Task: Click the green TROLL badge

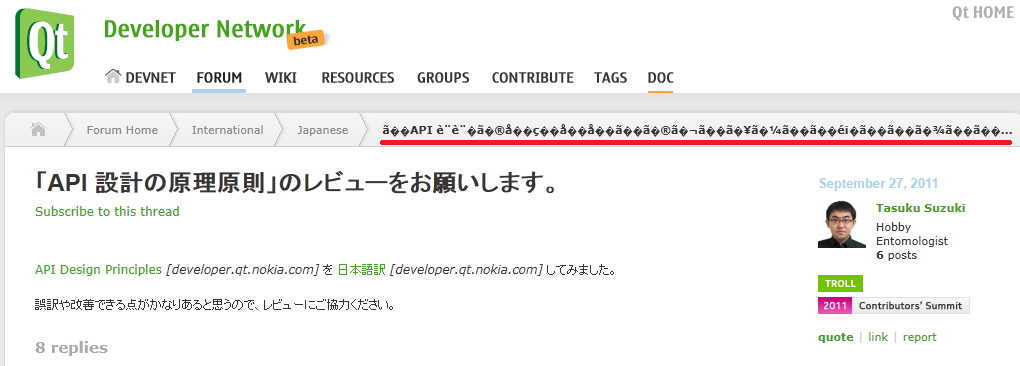Action: point(840,283)
